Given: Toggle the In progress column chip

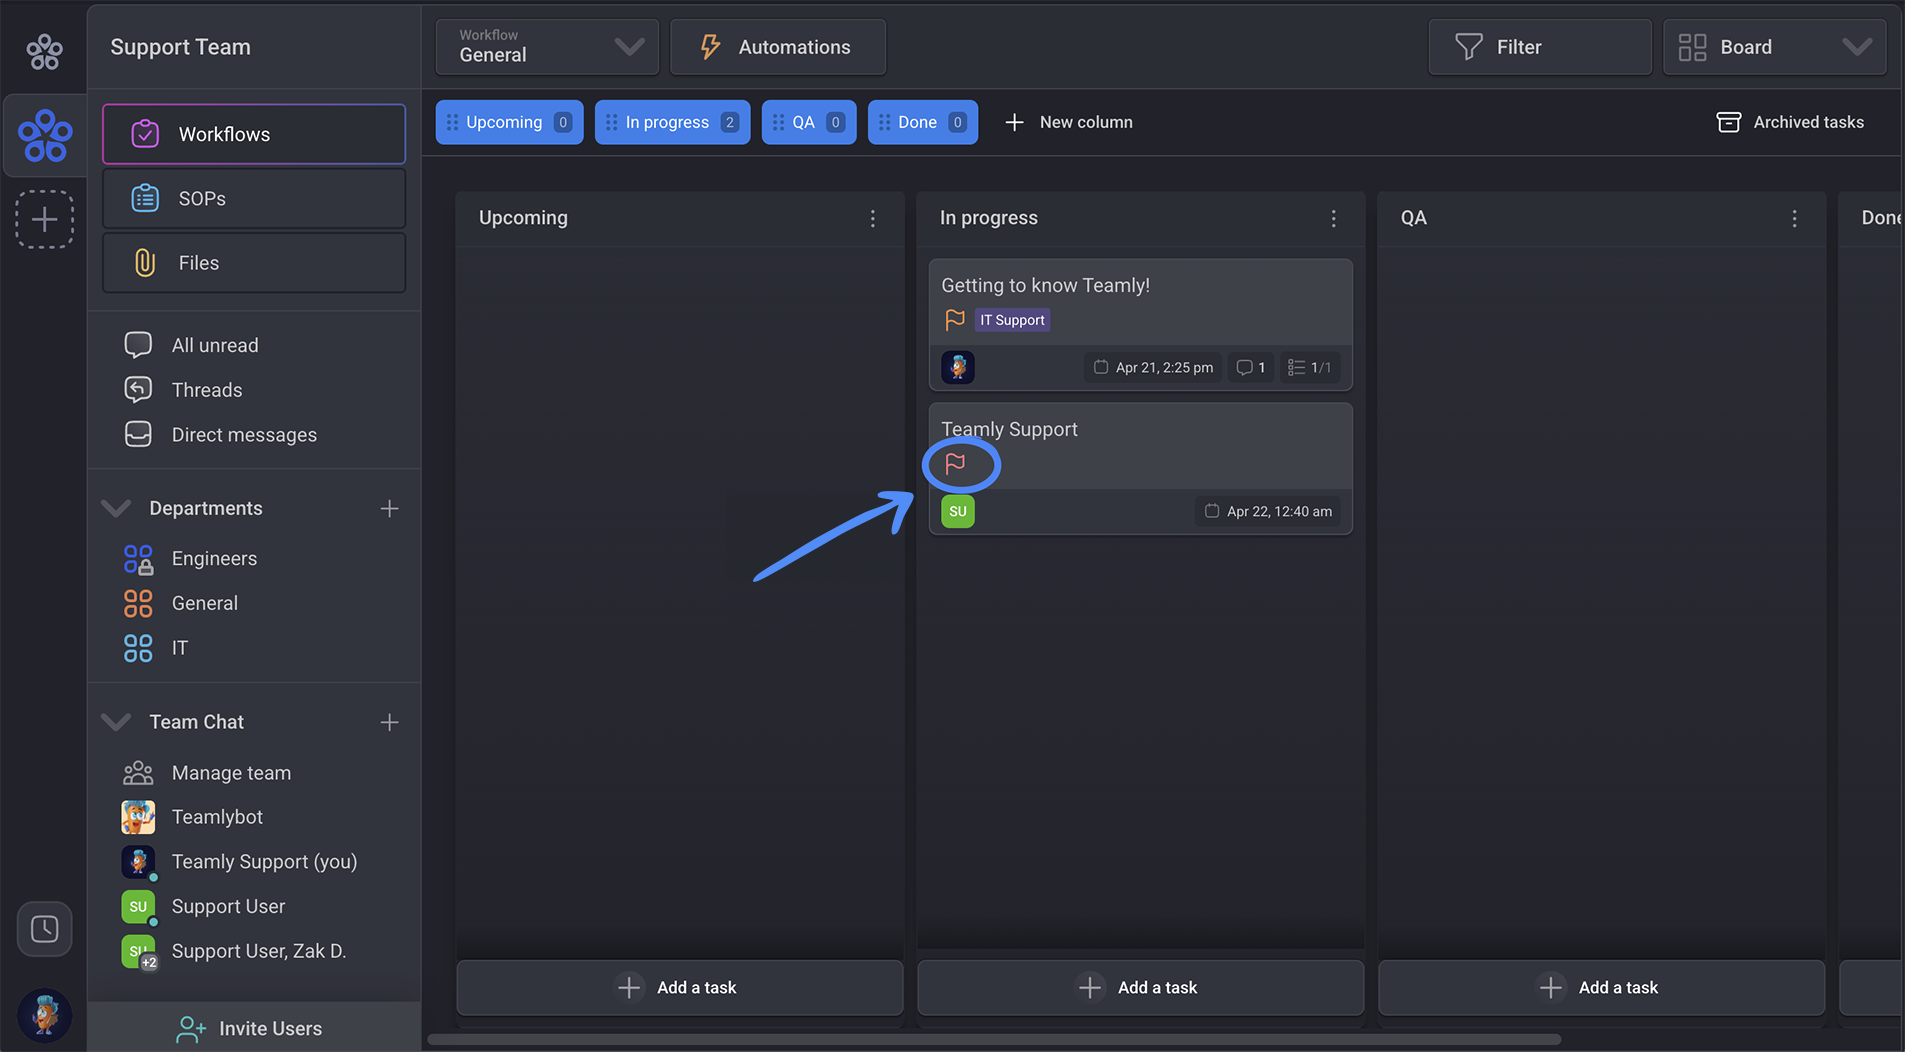Looking at the screenshot, I should [672, 122].
